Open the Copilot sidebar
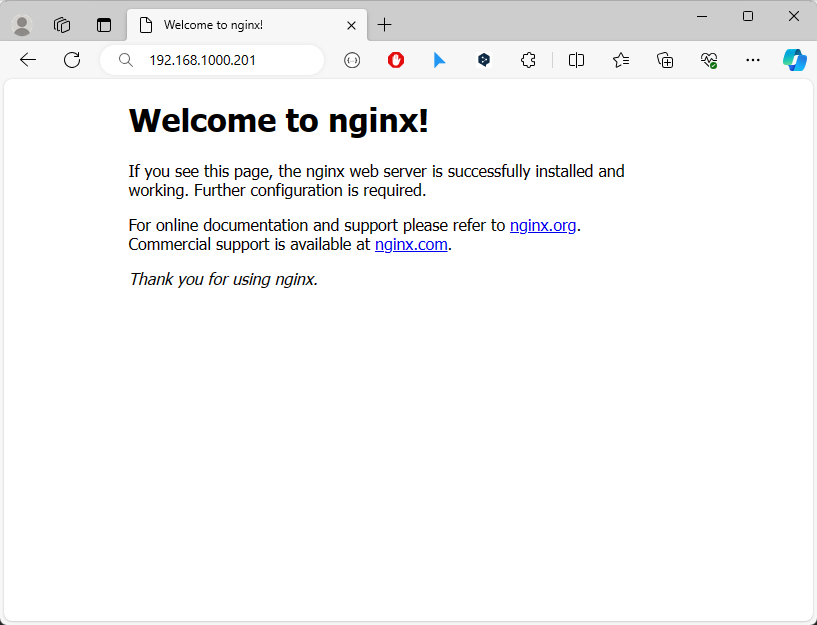 coord(795,60)
